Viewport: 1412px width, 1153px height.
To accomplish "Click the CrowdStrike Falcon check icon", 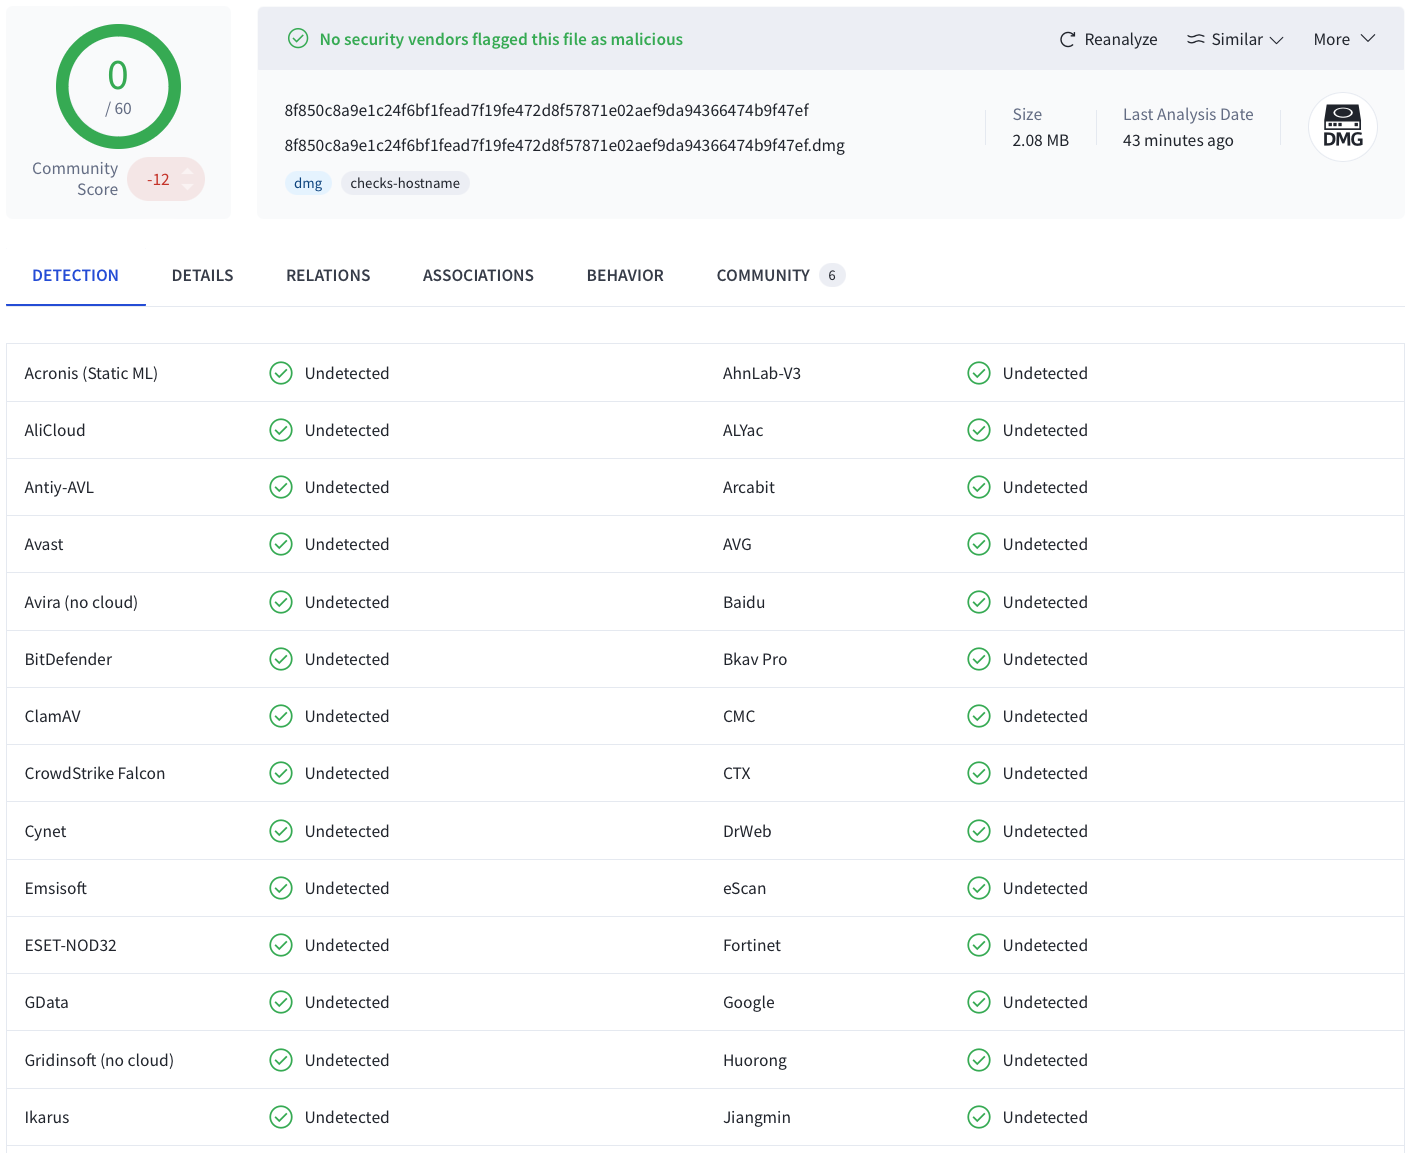I will 281,773.
